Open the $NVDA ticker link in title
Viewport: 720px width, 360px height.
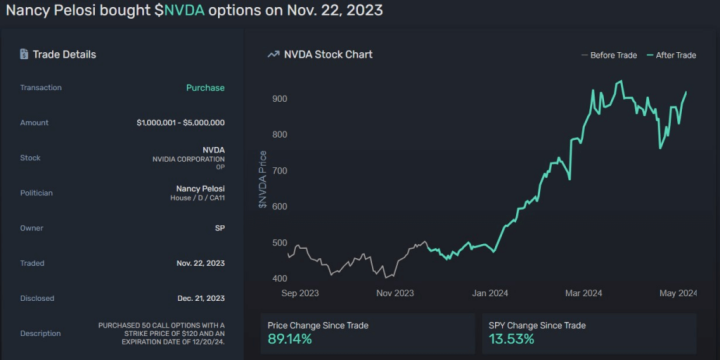point(179,11)
